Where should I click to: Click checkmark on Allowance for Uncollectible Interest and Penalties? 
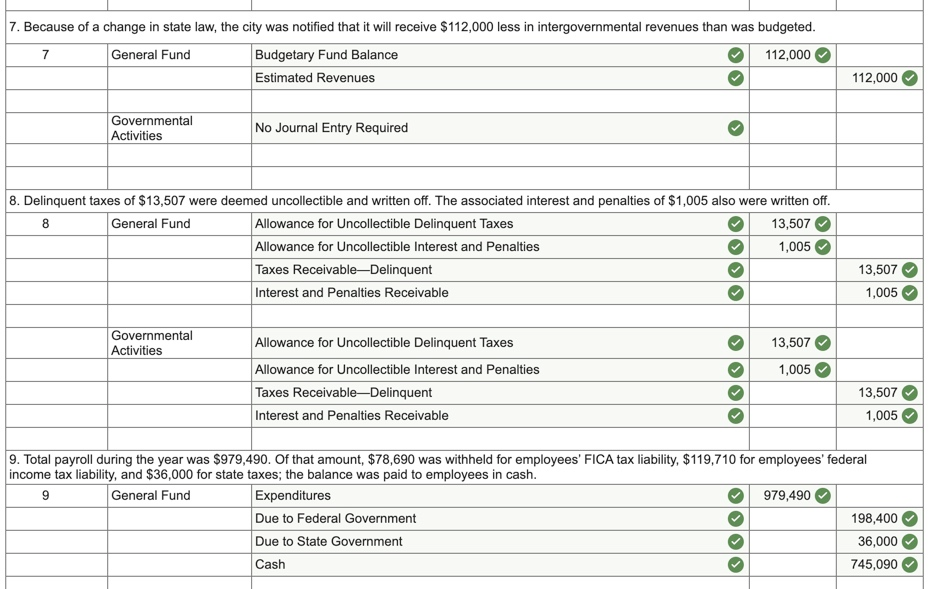(736, 246)
